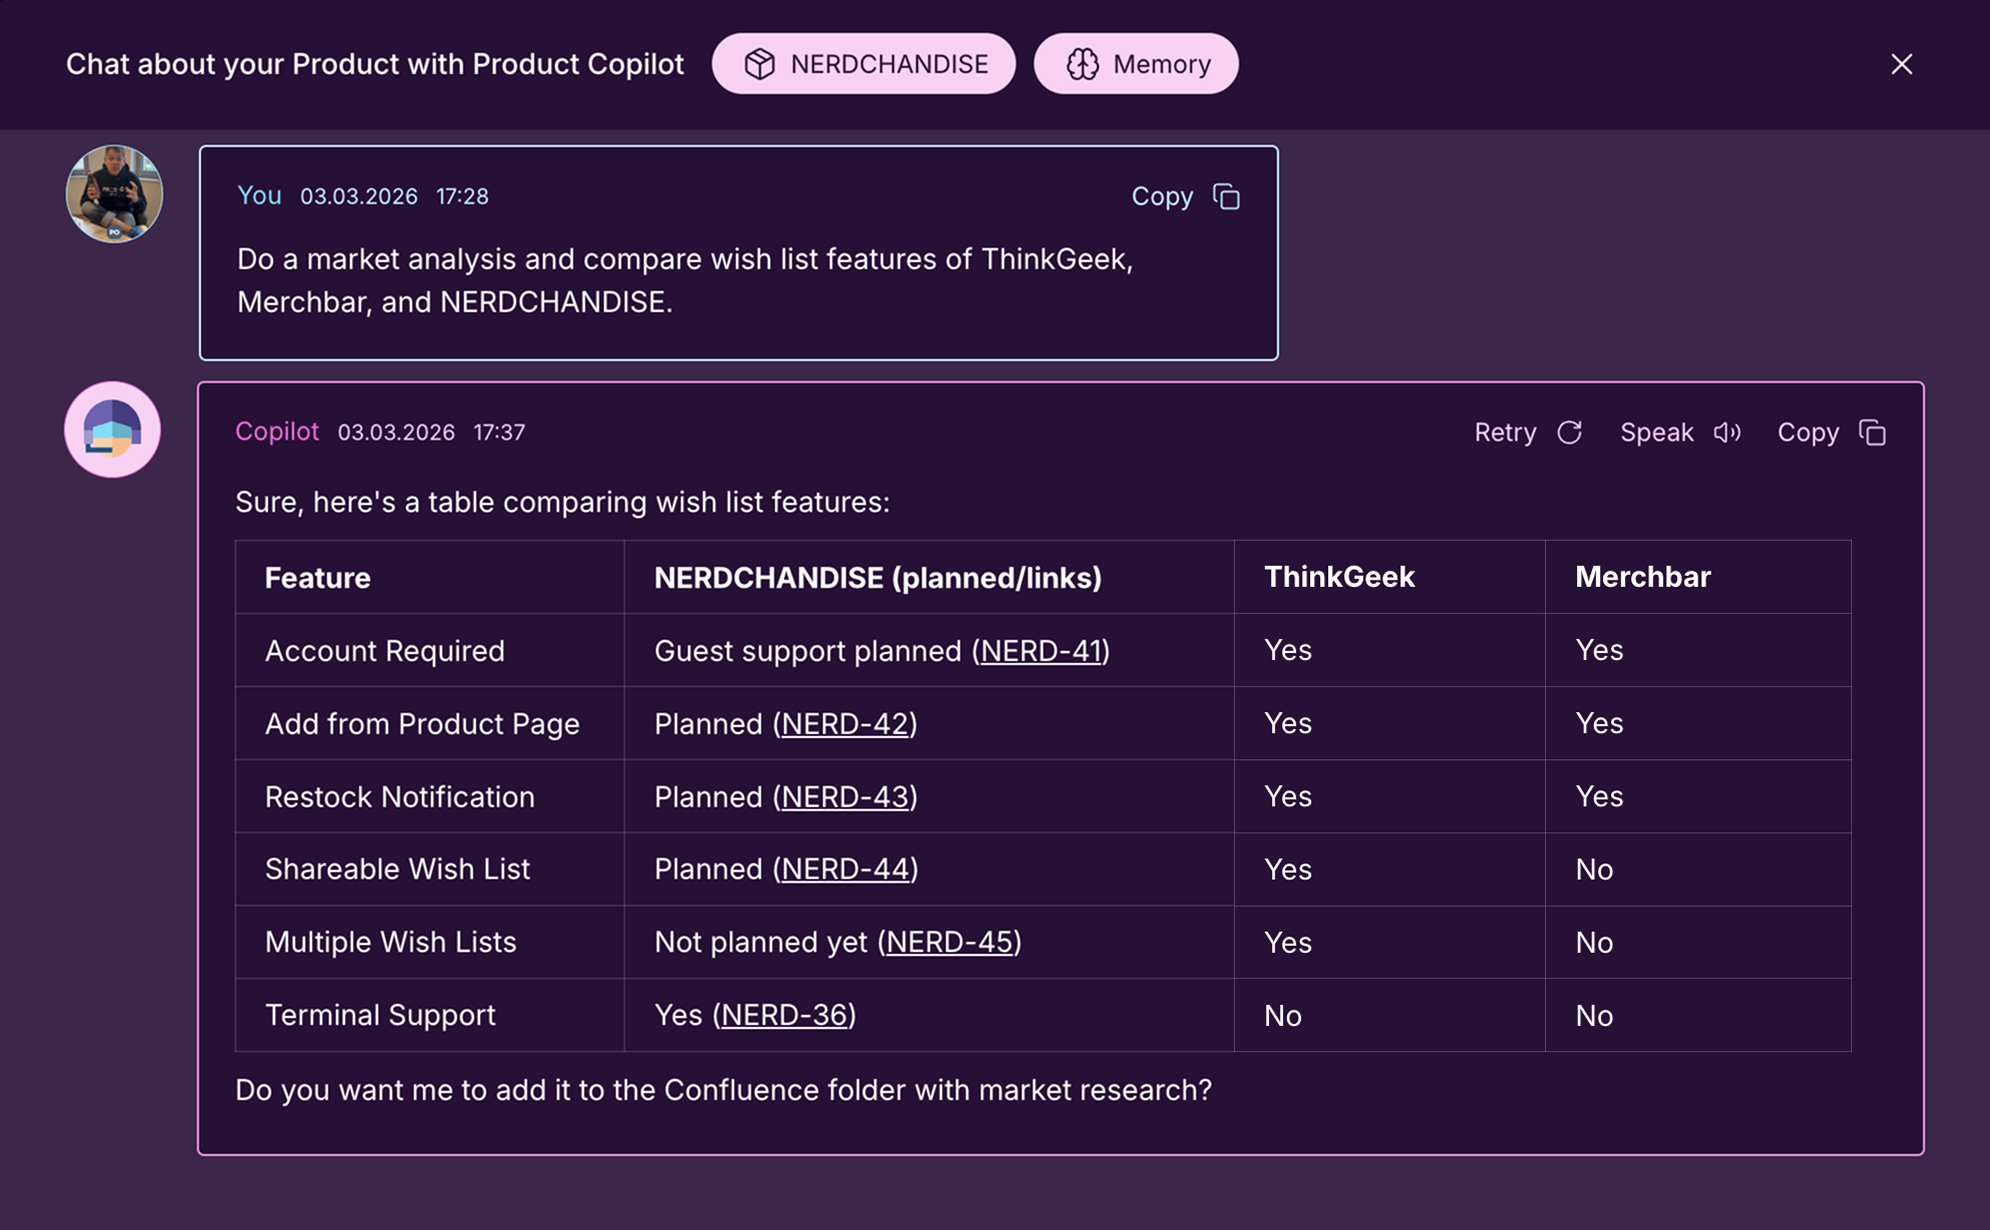Open the NERD-42 issue link

(x=845, y=724)
